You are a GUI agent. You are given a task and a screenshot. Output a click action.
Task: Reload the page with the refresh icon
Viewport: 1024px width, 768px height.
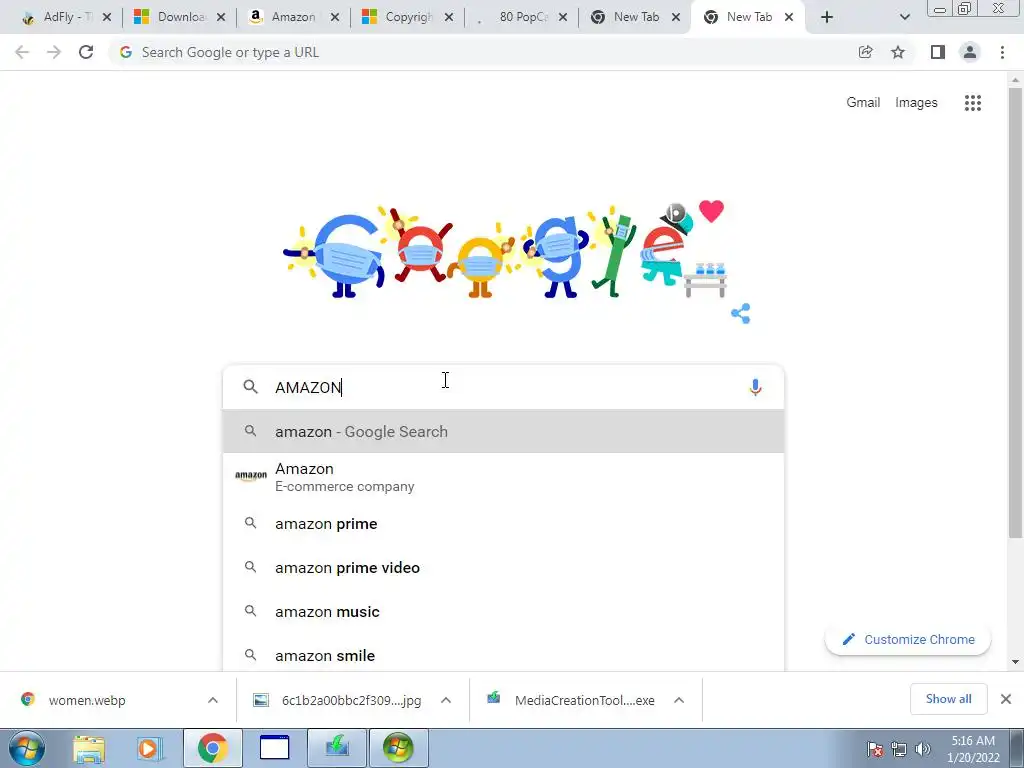click(86, 52)
